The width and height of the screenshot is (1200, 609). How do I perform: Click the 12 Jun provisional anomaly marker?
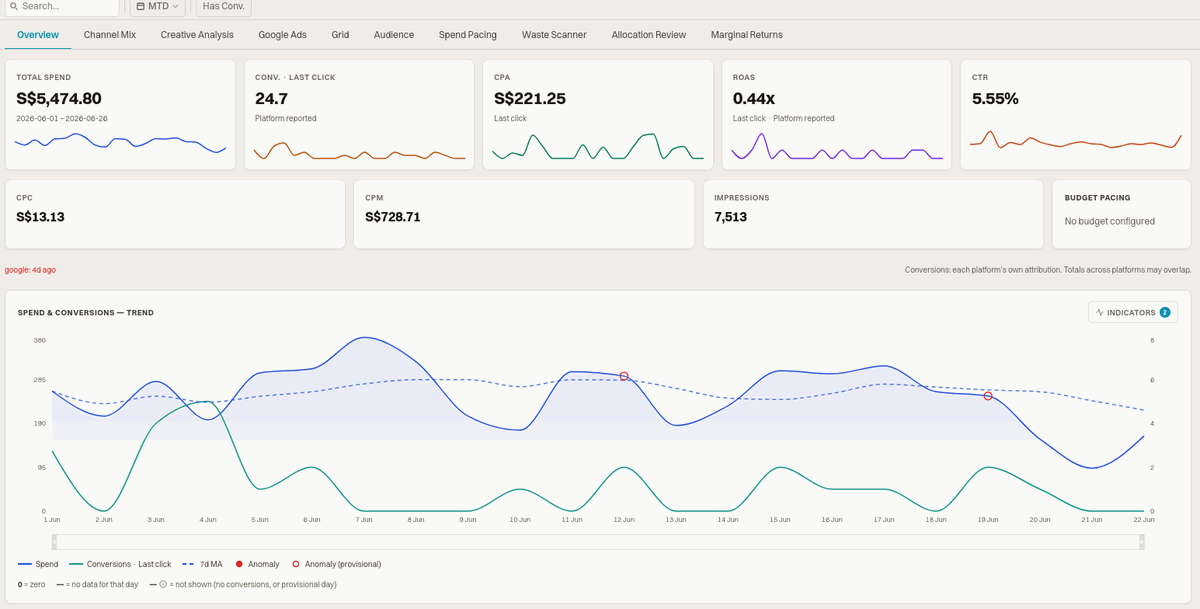click(x=624, y=376)
